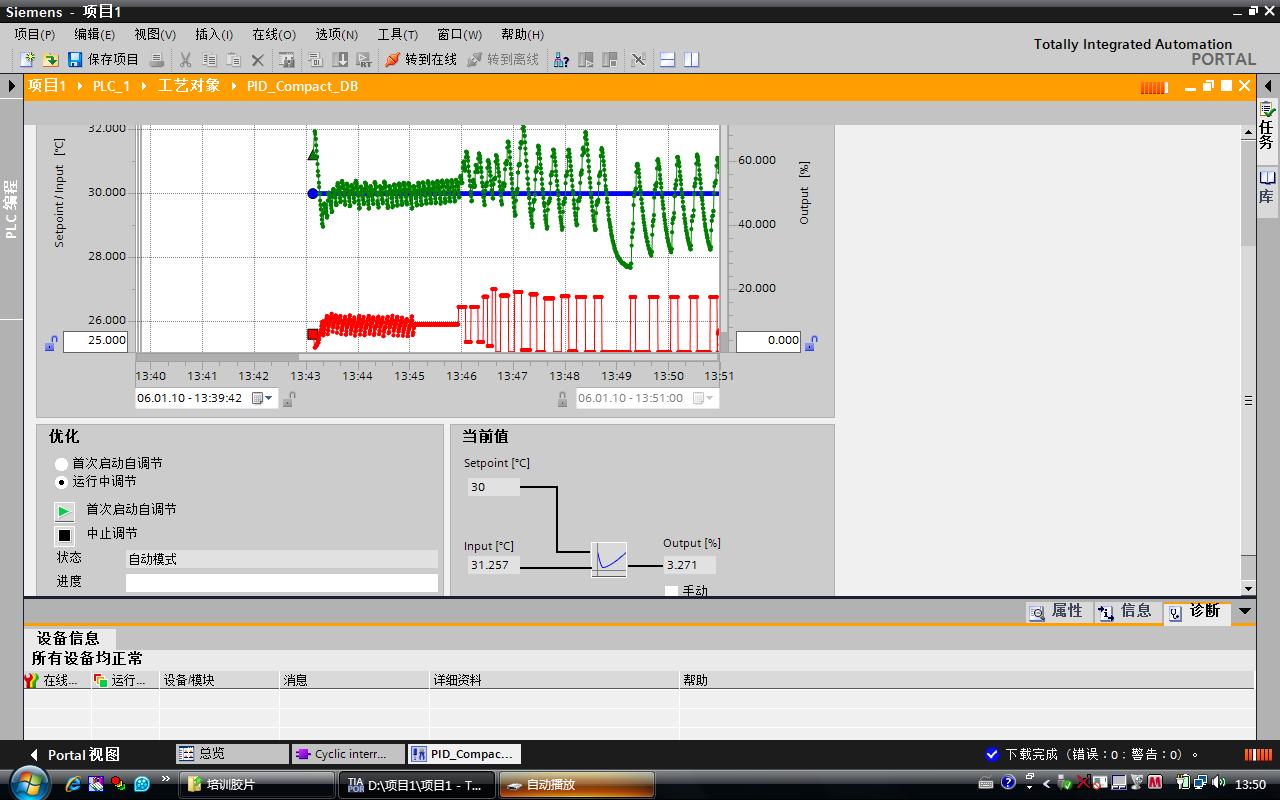Image resolution: width=1280 pixels, height=800 pixels.
Task: Expand the project tree side arrow
Action: [12, 87]
